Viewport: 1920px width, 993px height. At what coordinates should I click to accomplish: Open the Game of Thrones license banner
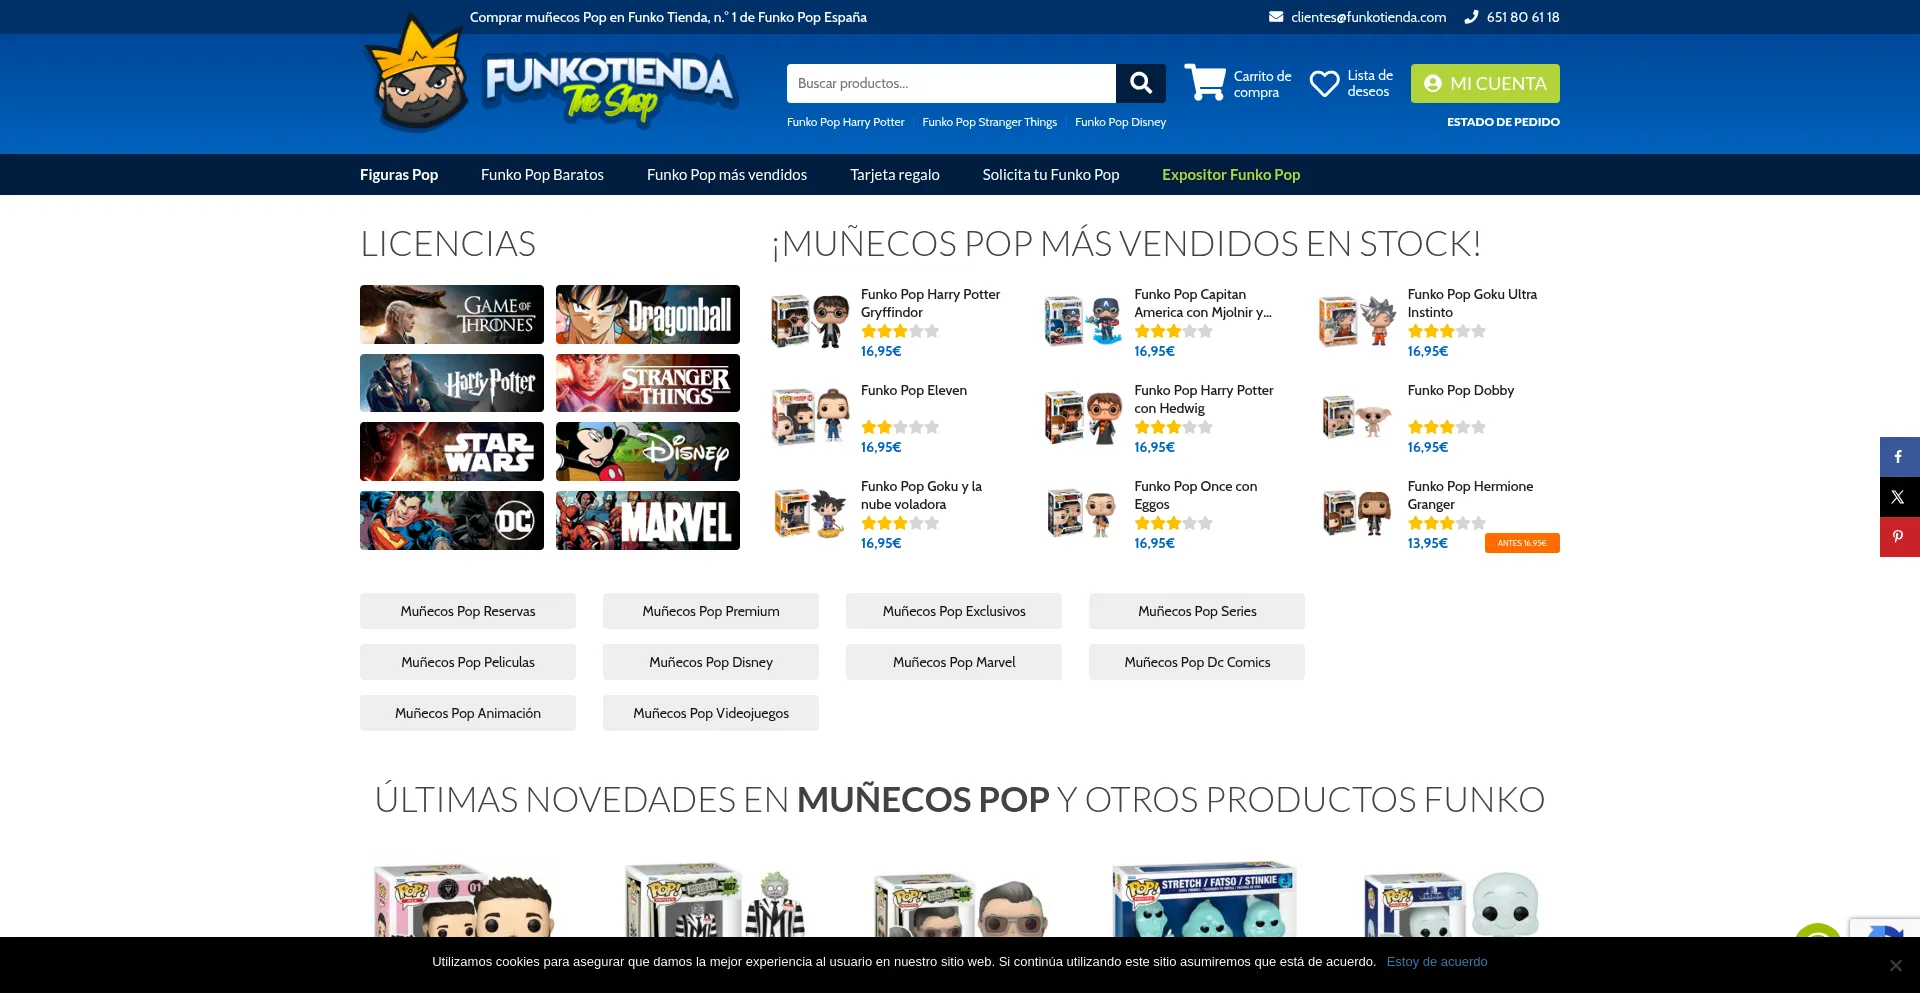[452, 314]
